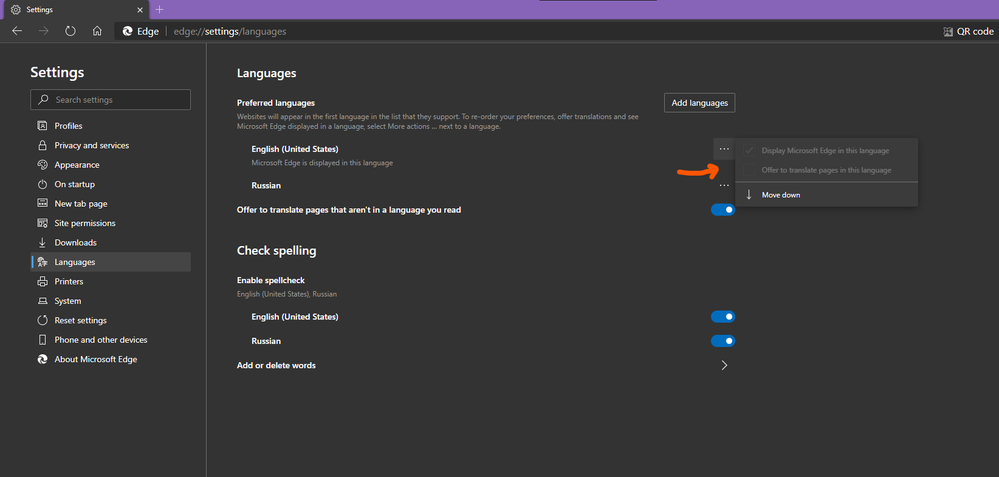Click the New tab page icon
Image resolution: width=999 pixels, height=477 pixels.
coord(42,204)
